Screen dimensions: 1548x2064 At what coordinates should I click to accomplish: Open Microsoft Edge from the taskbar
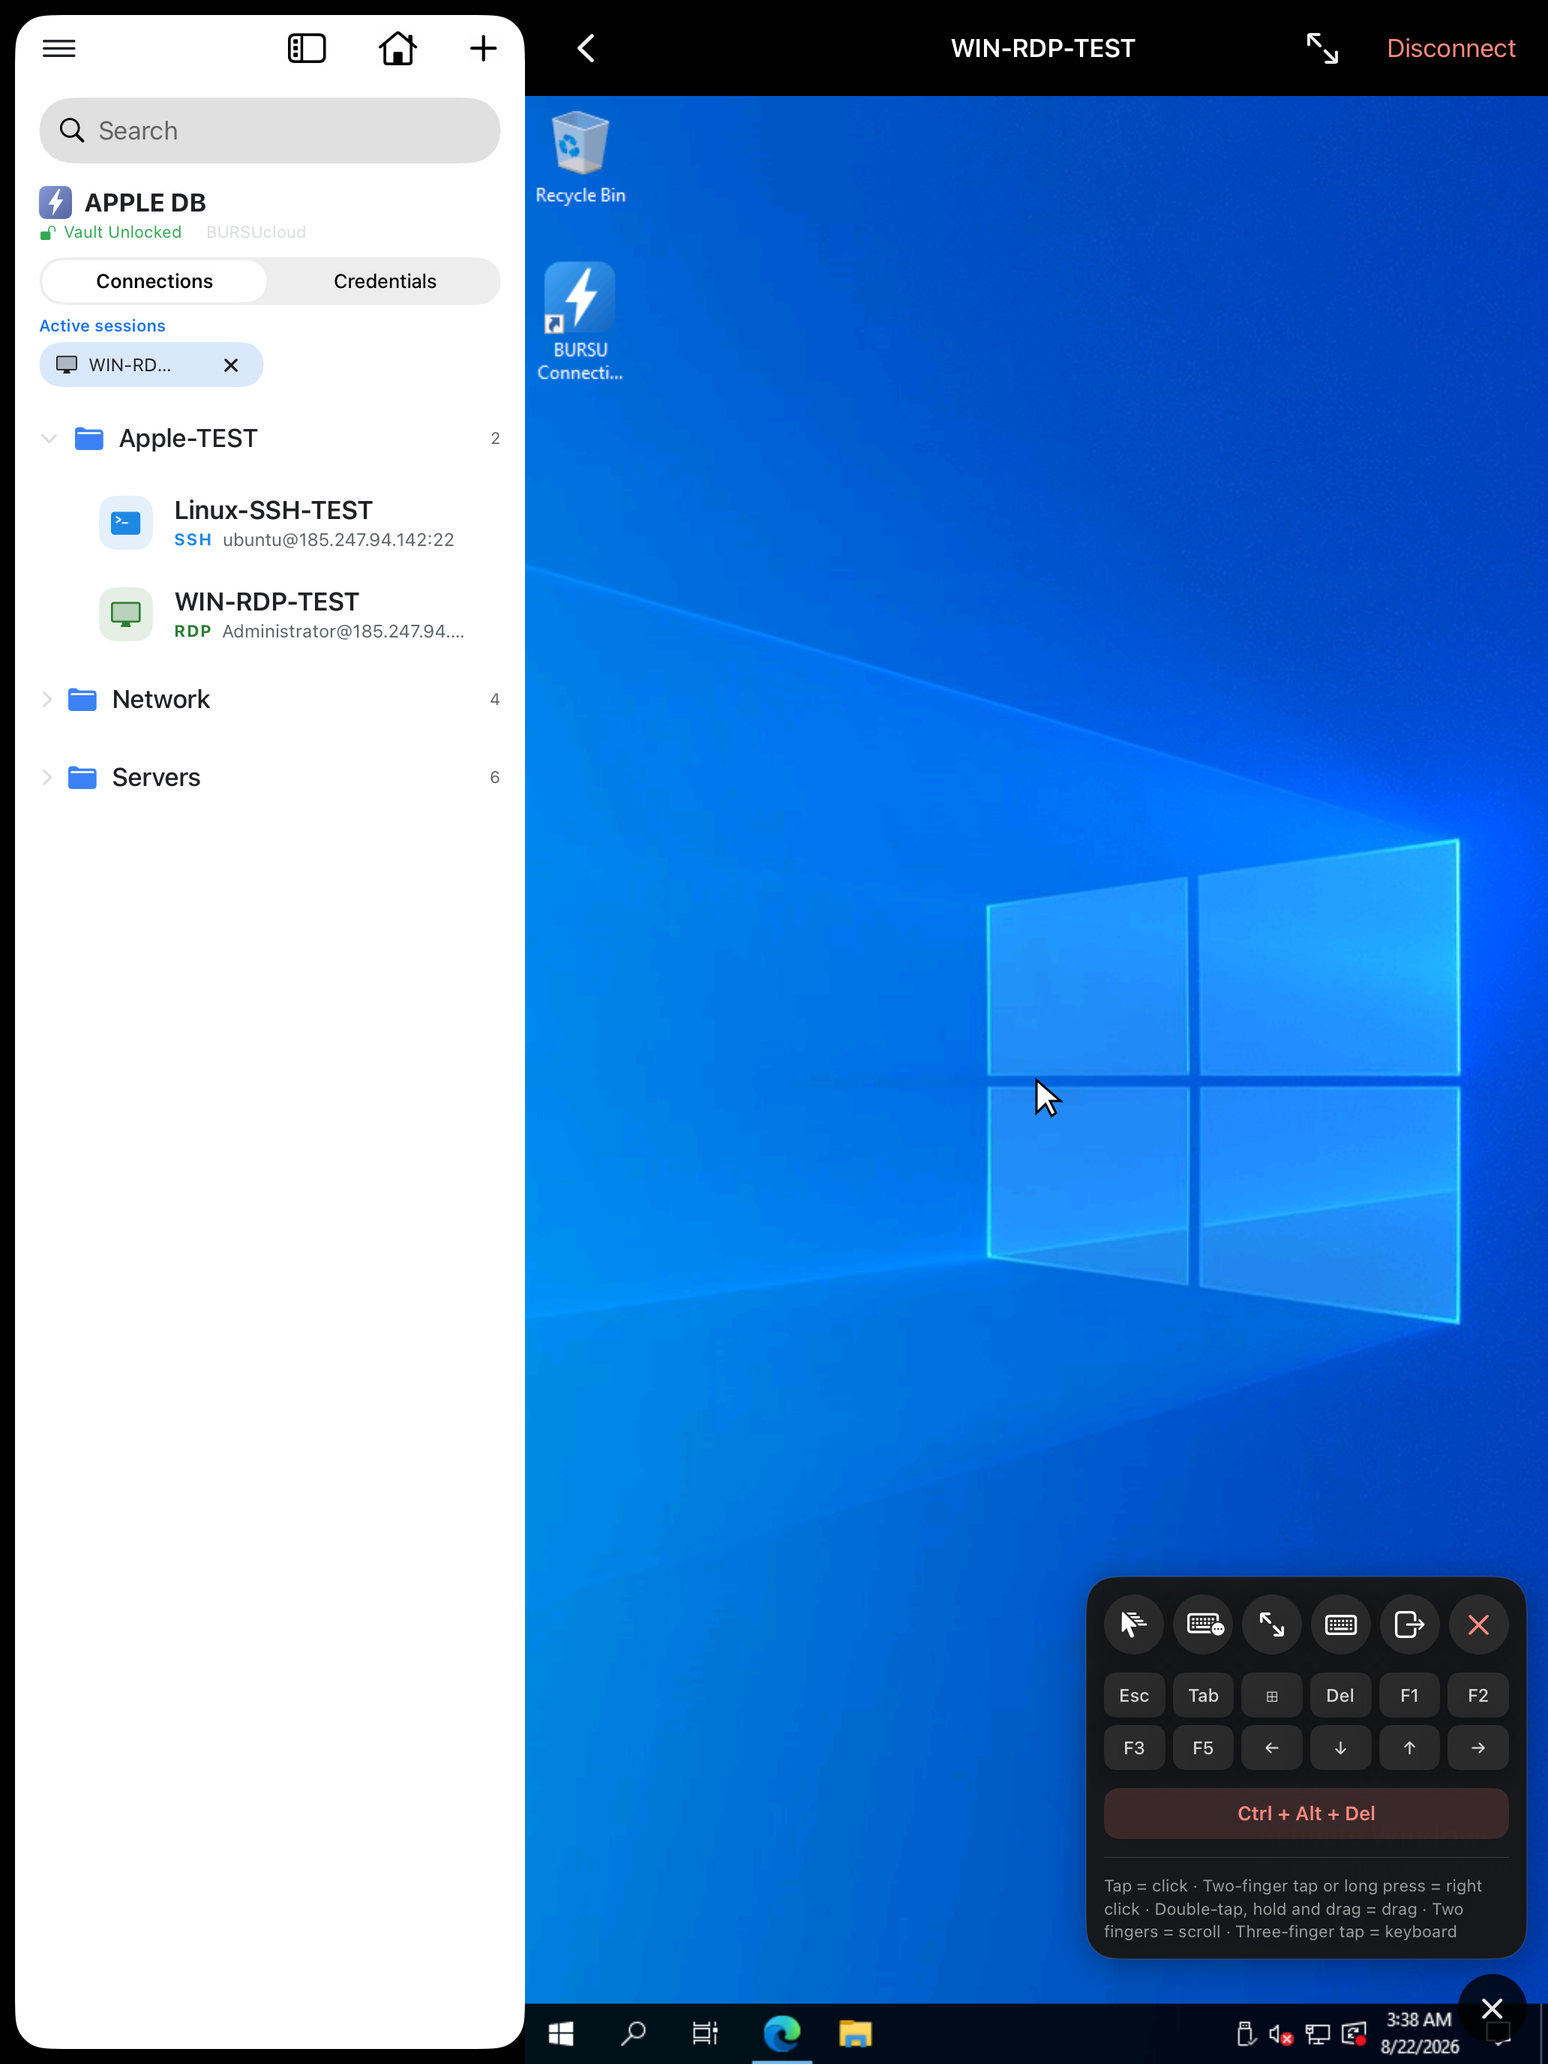tap(782, 2033)
